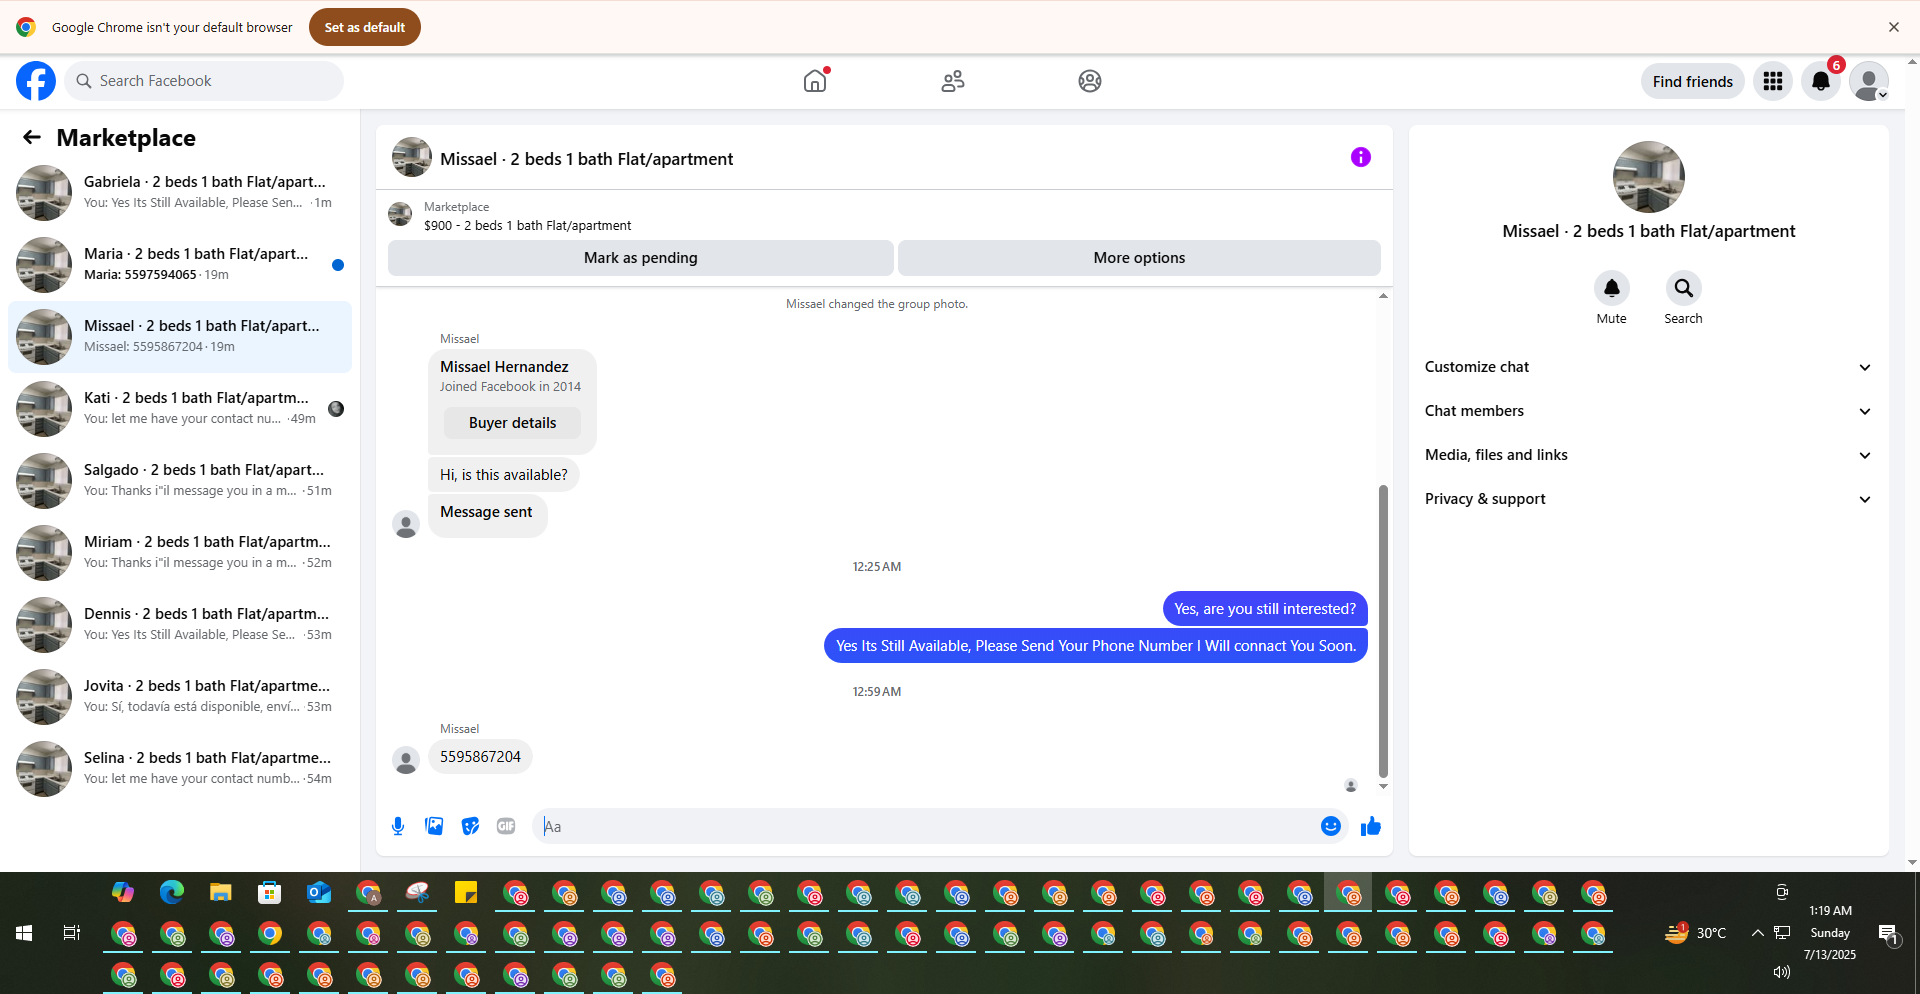The height and width of the screenshot is (994, 1920).
Task: Open Missael's large profile photo
Action: pyautogui.click(x=1648, y=177)
